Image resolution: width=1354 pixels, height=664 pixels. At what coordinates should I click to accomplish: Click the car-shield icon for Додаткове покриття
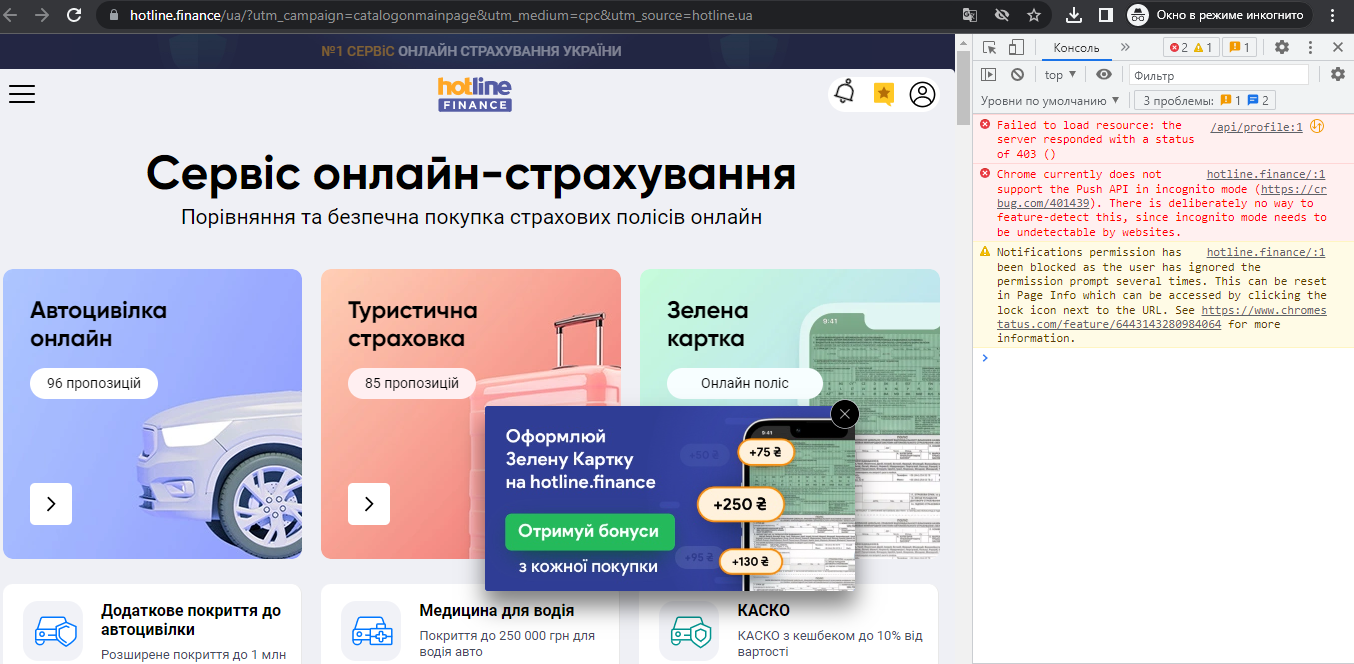[52, 630]
